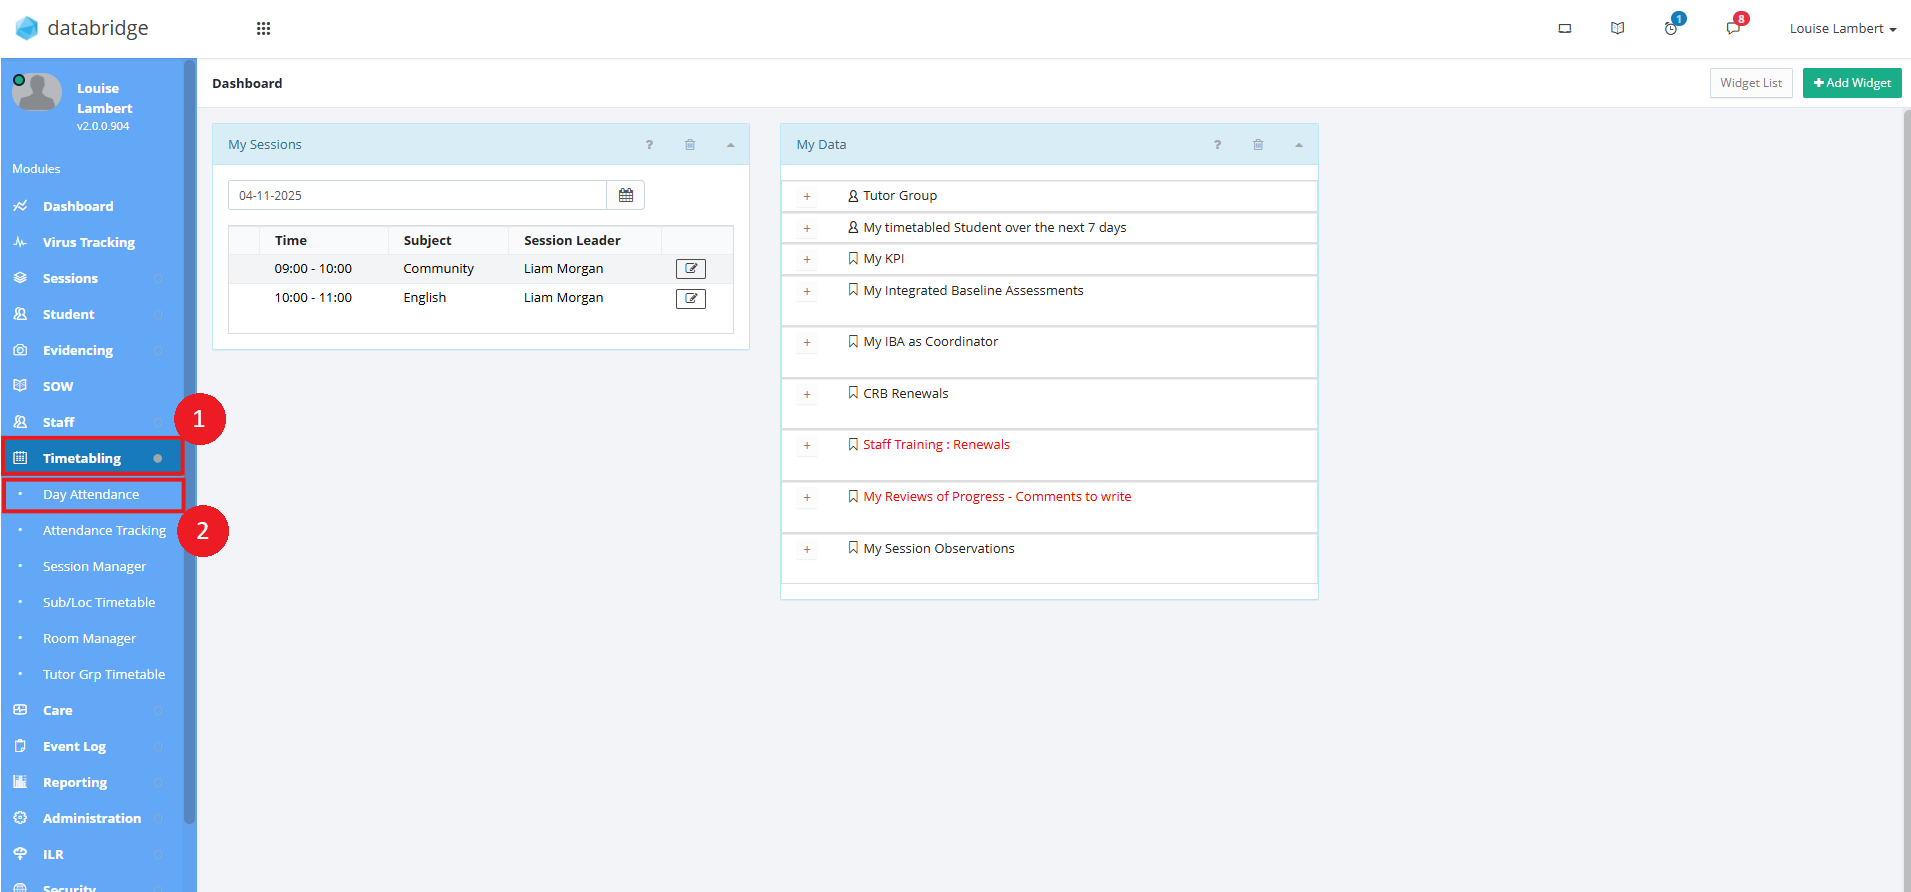Click help icon on My Data widget
Viewport: 1911px width, 892px height.
[x=1217, y=145]
